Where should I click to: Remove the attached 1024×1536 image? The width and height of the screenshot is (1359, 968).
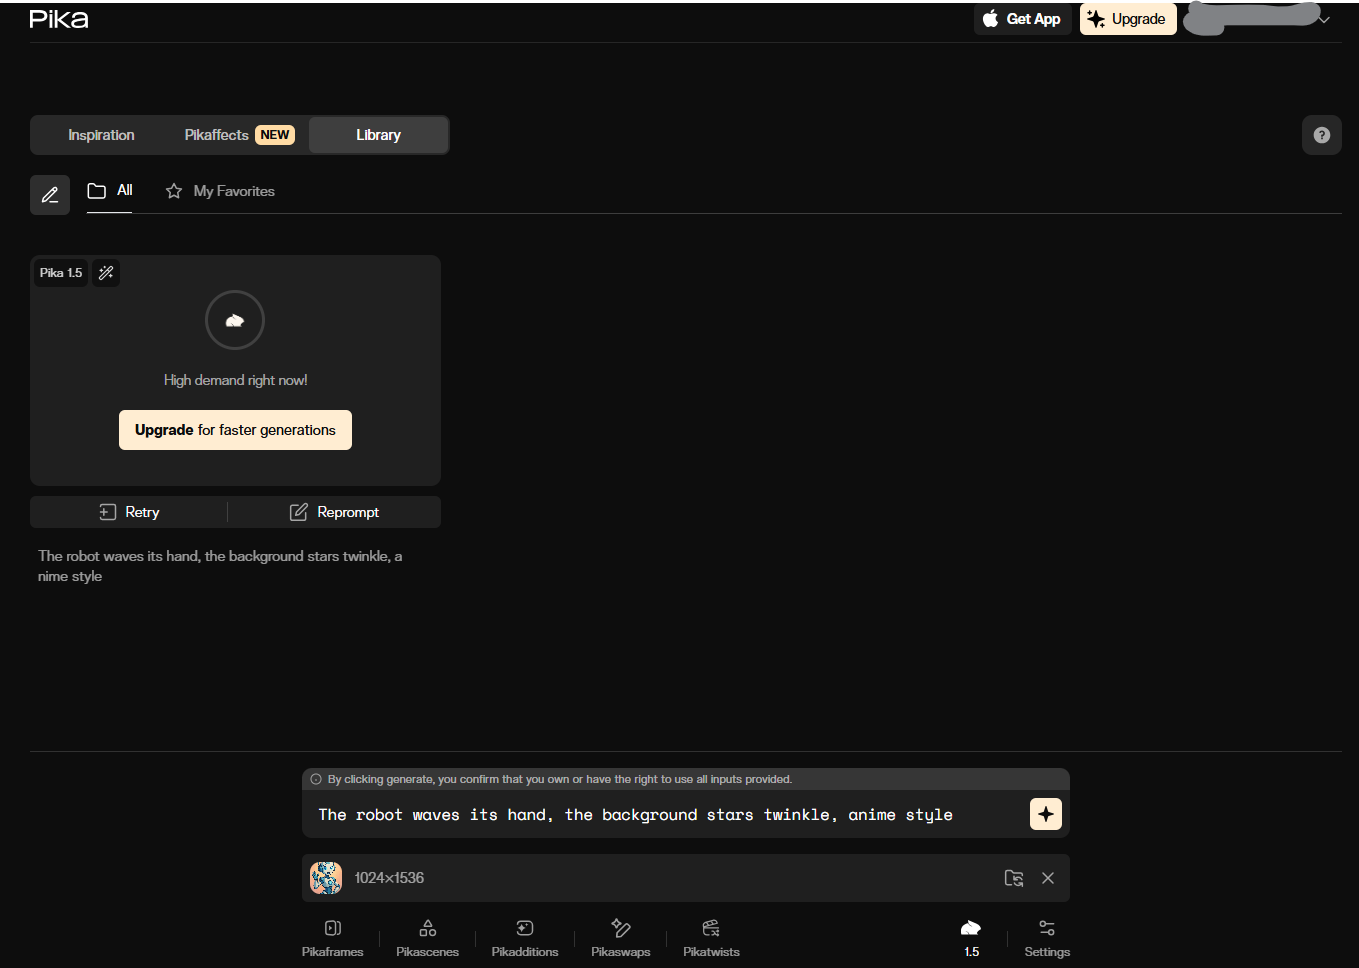[x=1048, y=878]
